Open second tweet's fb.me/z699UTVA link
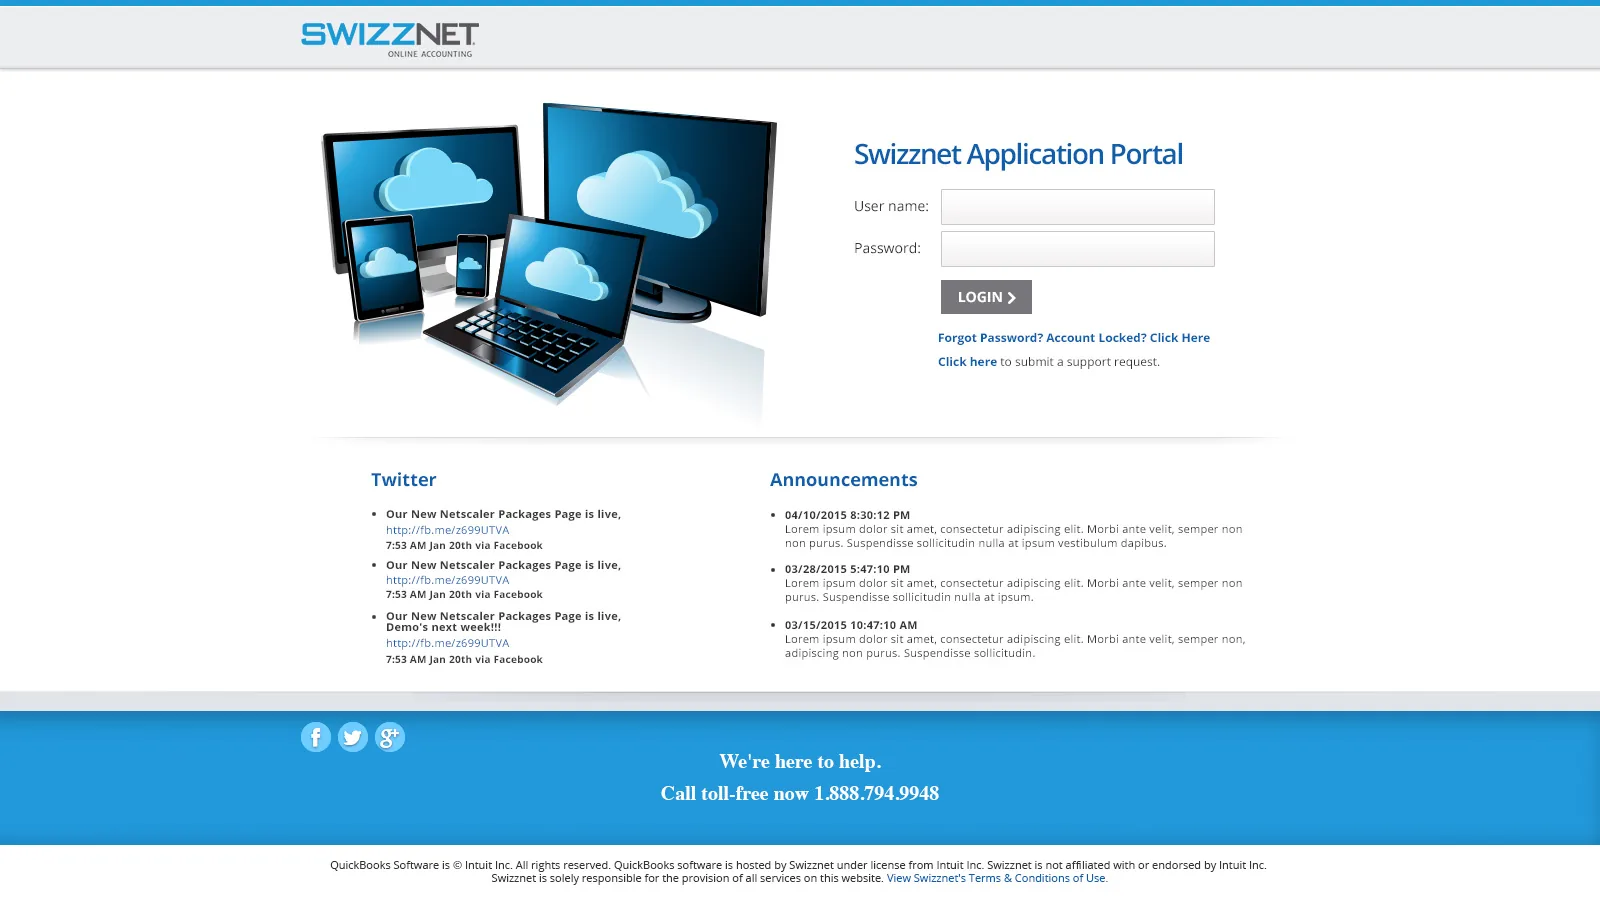The height and width of the screenshot is (900, 1600). [448, 580]
